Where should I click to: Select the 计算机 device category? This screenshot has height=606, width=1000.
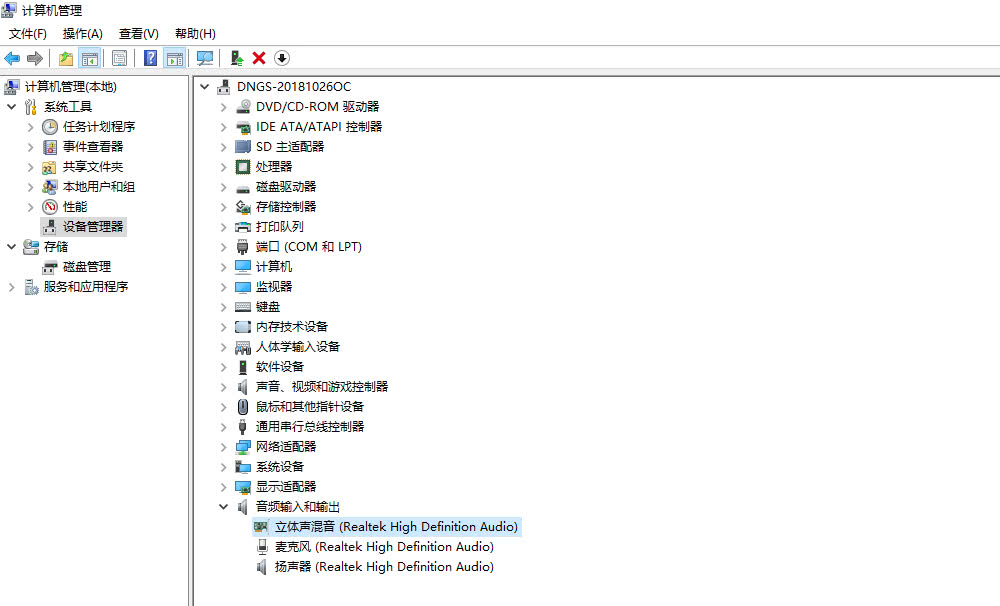[x=274, y=267]
